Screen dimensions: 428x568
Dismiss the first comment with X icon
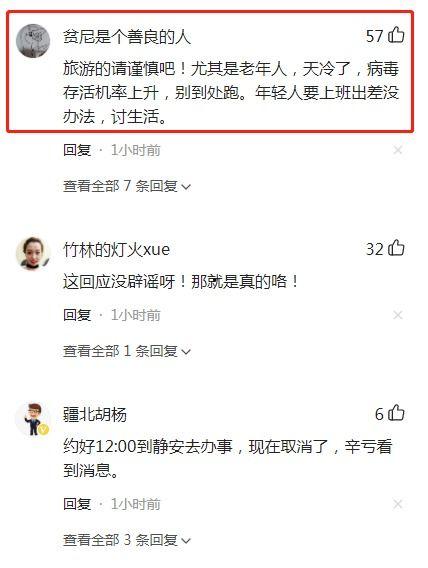(x=398, y=150)
